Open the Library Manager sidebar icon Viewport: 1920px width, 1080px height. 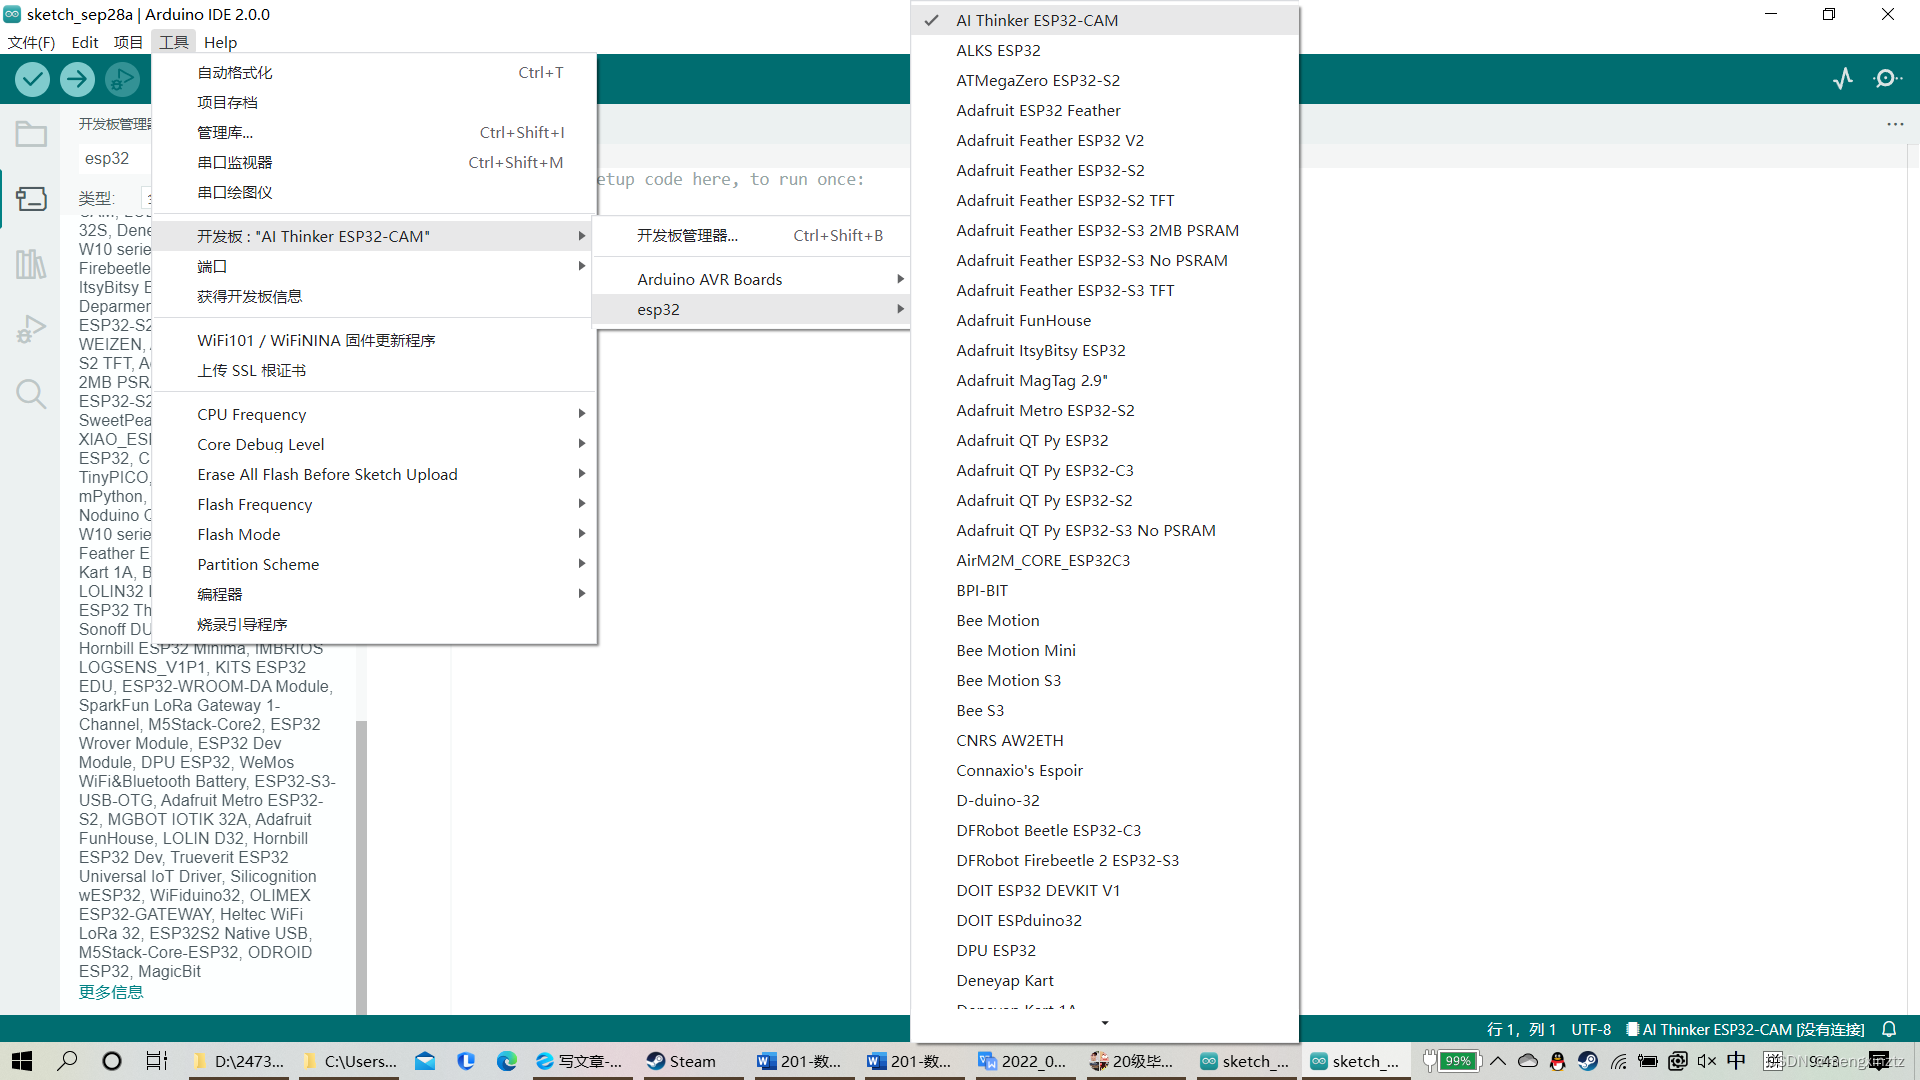click(x=31, y=264)
